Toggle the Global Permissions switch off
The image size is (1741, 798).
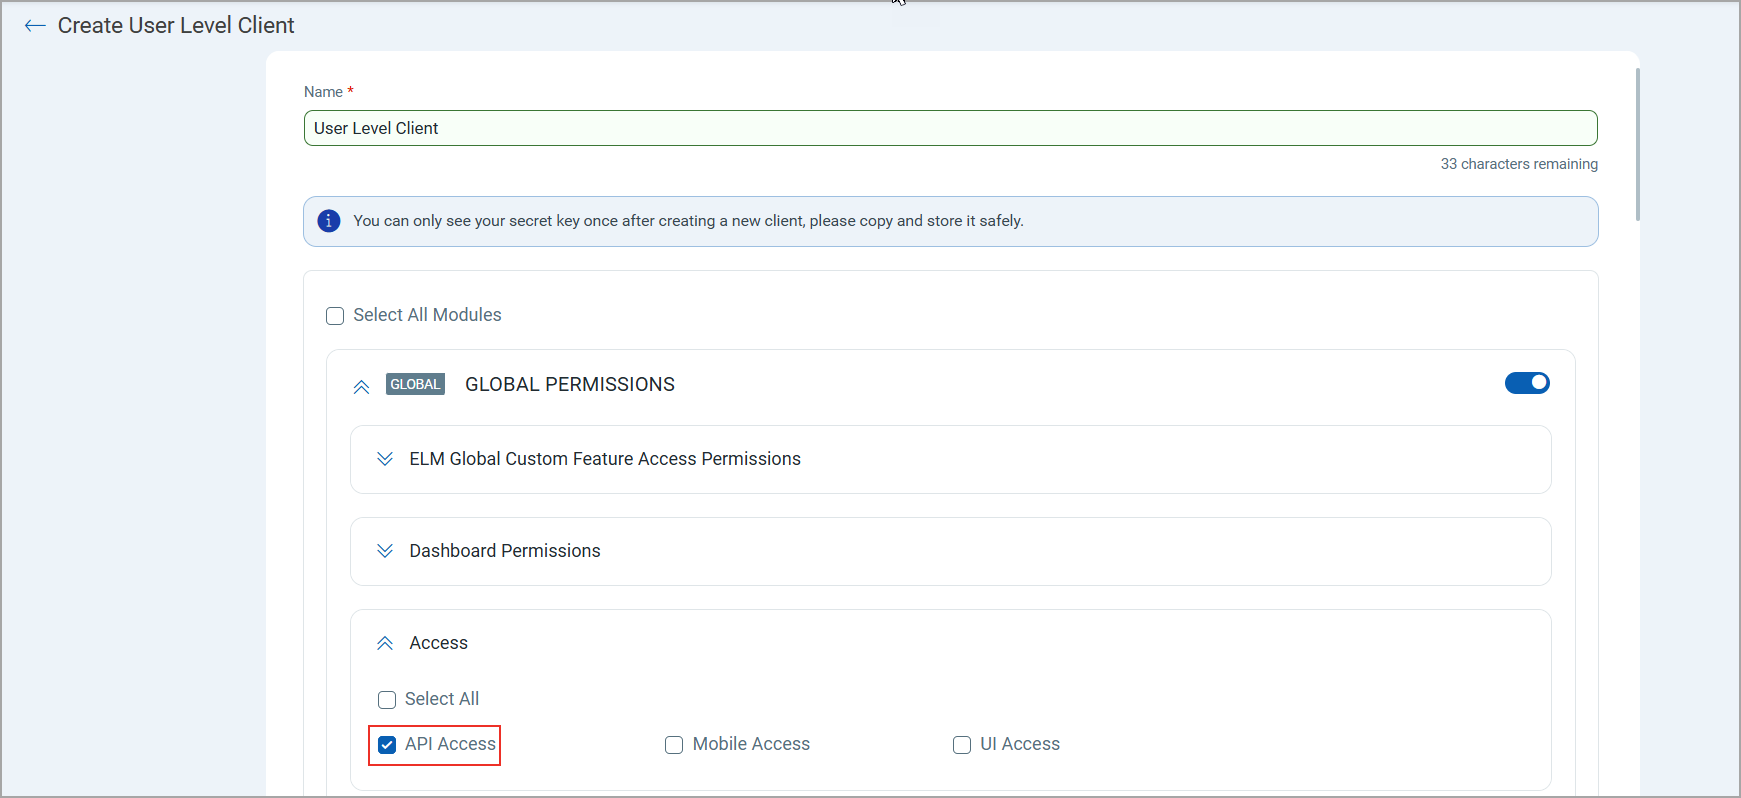[x=1526, y=383]
